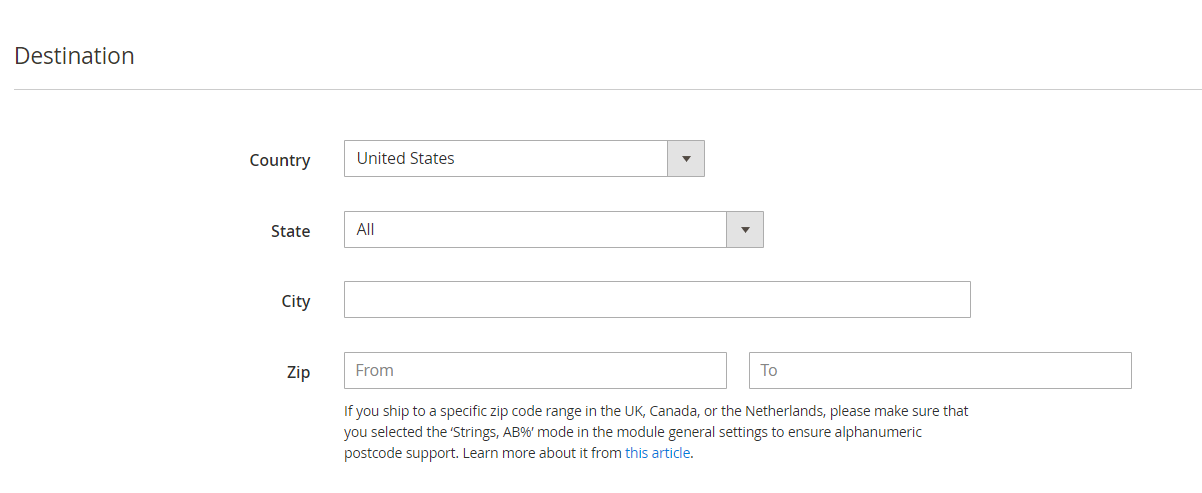1202x493 pixels.
Task: Open the Country select showing United States
Action: pos(524,159)
